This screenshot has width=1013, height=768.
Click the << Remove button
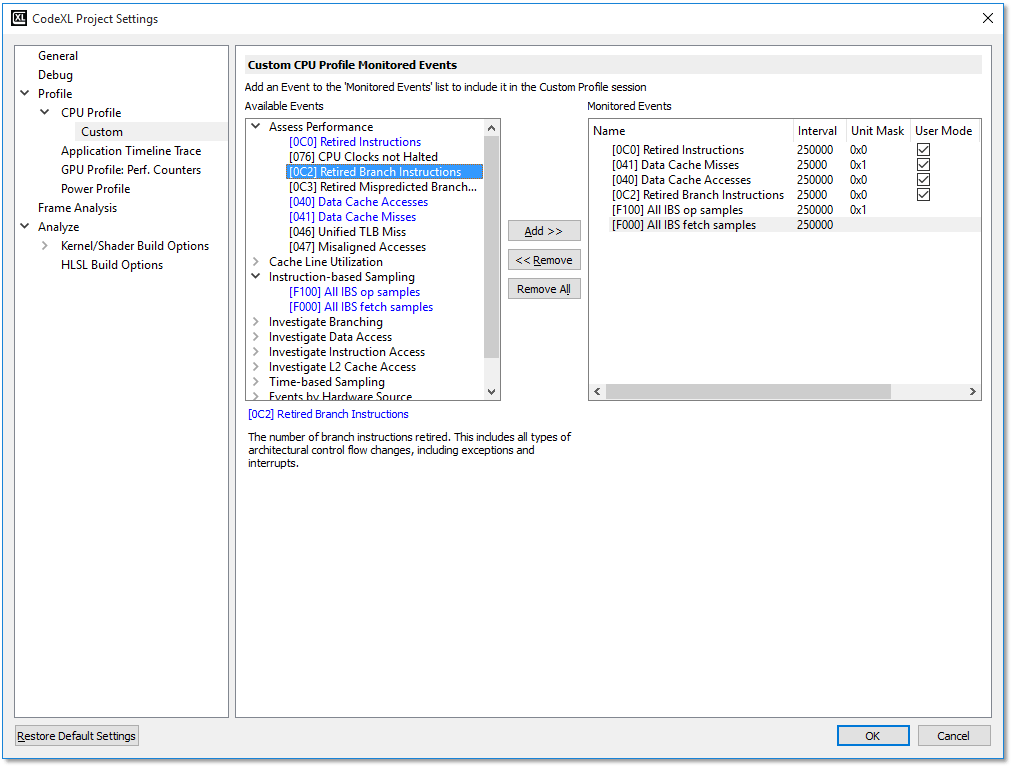[544, 260]
